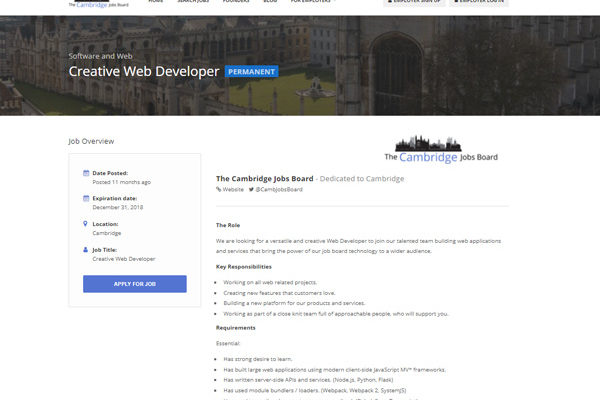Viewport: 600px width, 400px height.
Task: Click the 'Expiration date:' label
Action: (x=115, y=198)
